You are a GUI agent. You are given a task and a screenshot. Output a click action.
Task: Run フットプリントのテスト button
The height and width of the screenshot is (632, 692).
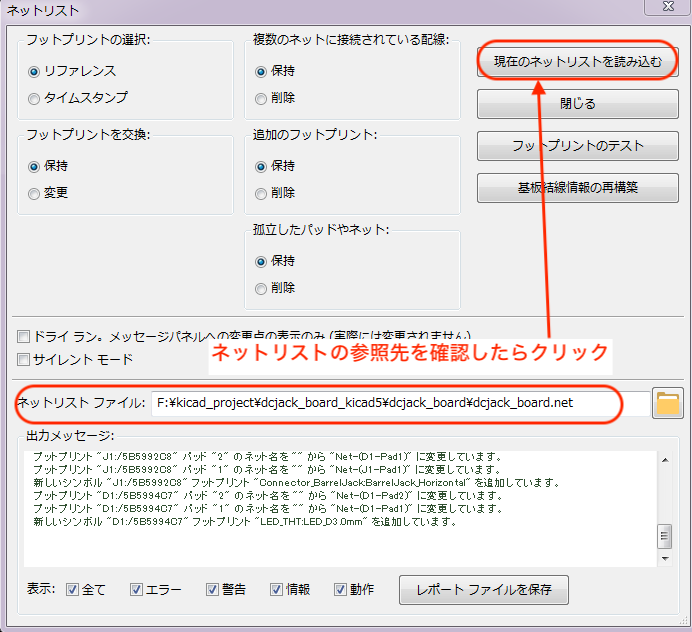point(577,146)
